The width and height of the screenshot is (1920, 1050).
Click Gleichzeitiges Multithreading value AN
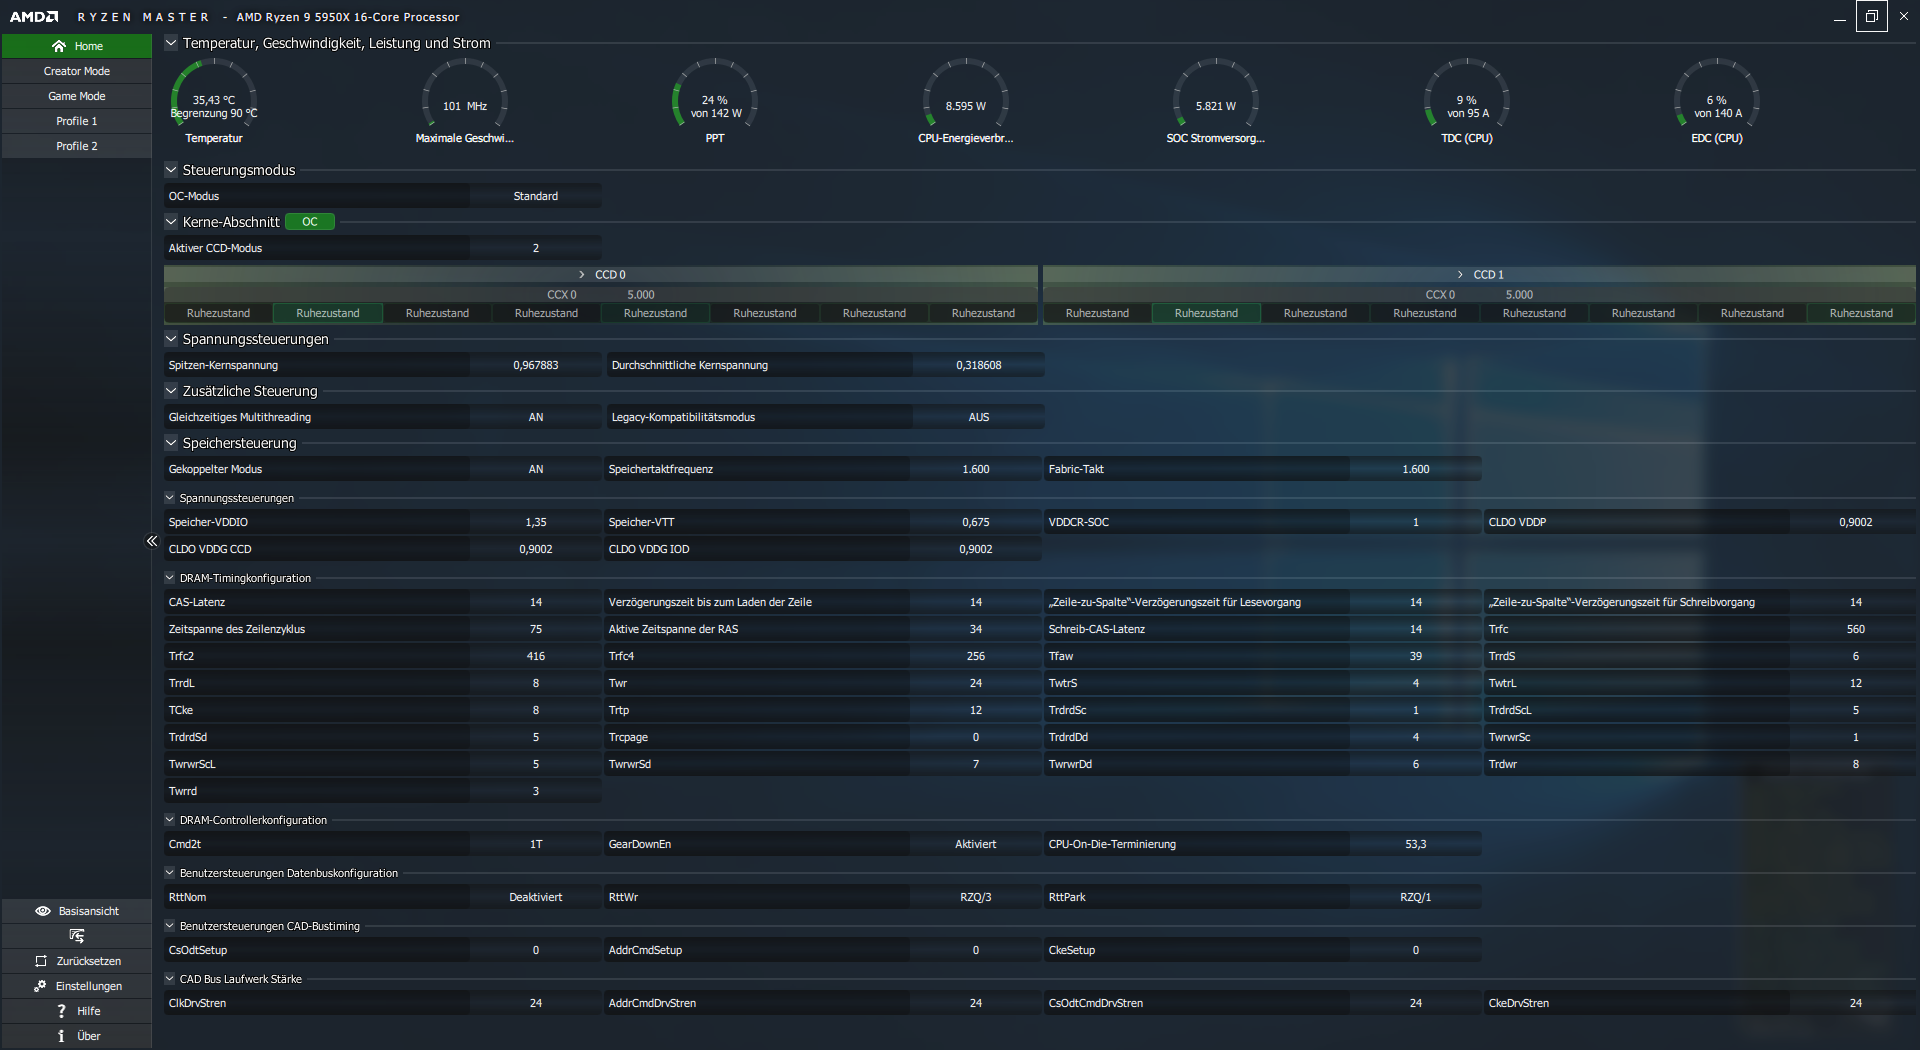tap(536, 417)
